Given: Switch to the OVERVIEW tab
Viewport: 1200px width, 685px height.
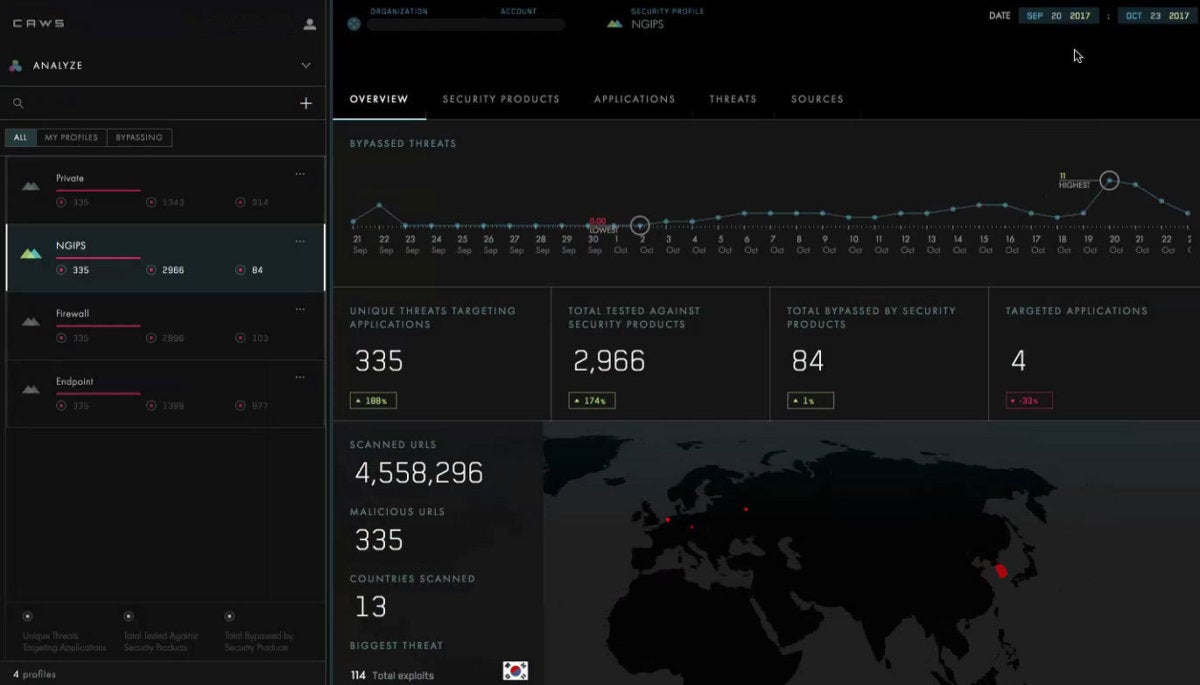Looking at the screenshot, I should click(379, 99).
